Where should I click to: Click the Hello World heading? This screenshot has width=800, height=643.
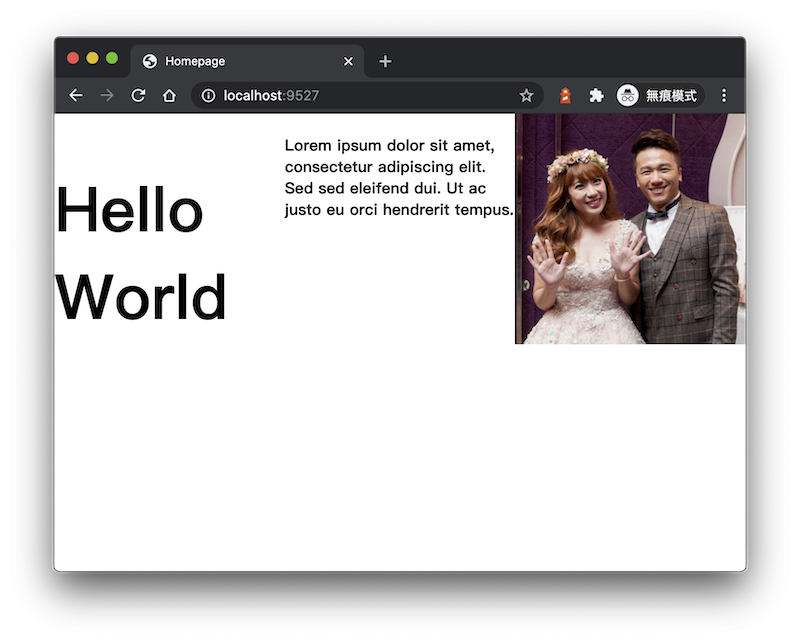pyautogui.click(x=141, y=253)
